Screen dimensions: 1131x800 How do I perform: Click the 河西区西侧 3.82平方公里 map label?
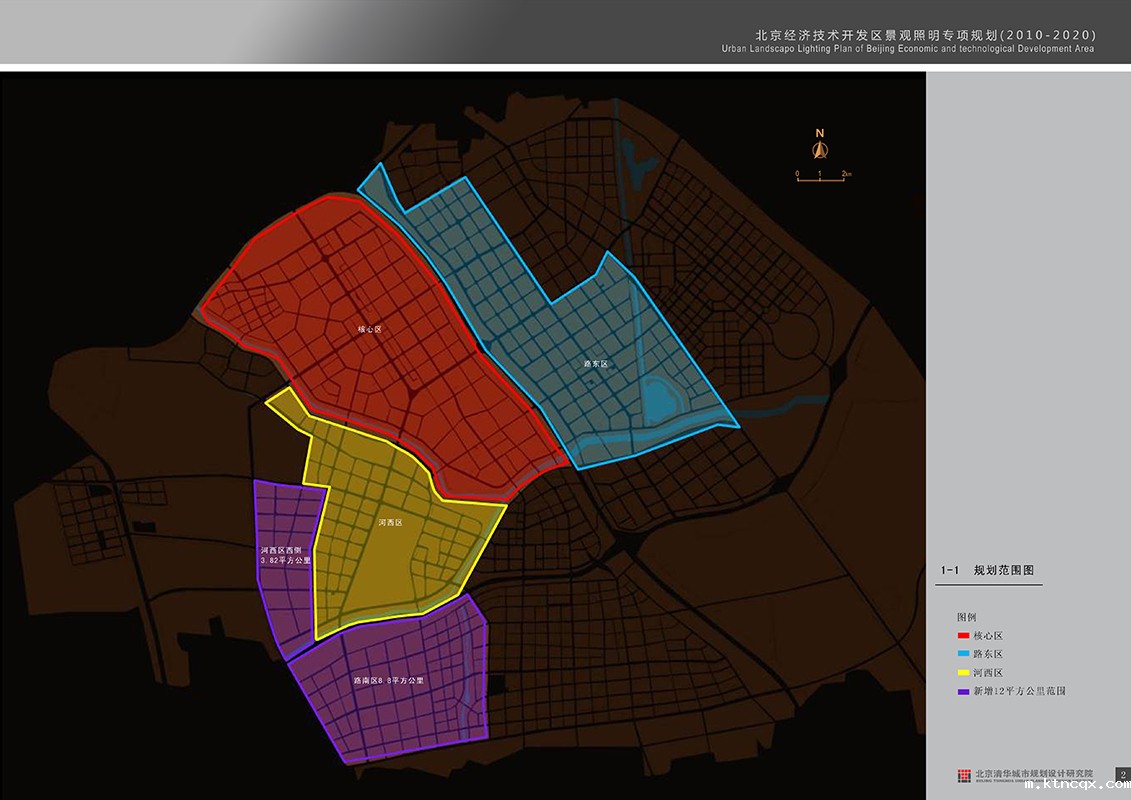pos(285,556)
